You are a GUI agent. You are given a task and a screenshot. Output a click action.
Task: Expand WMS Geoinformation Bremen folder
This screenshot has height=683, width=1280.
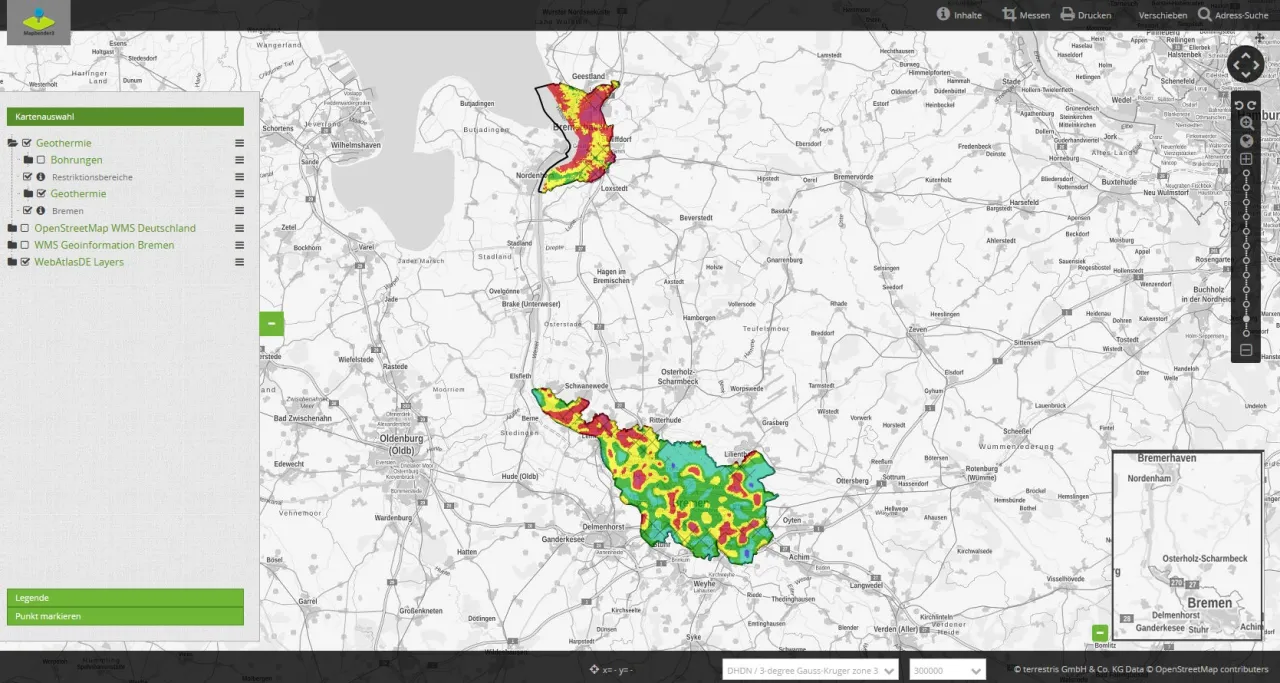coord(12,245)
